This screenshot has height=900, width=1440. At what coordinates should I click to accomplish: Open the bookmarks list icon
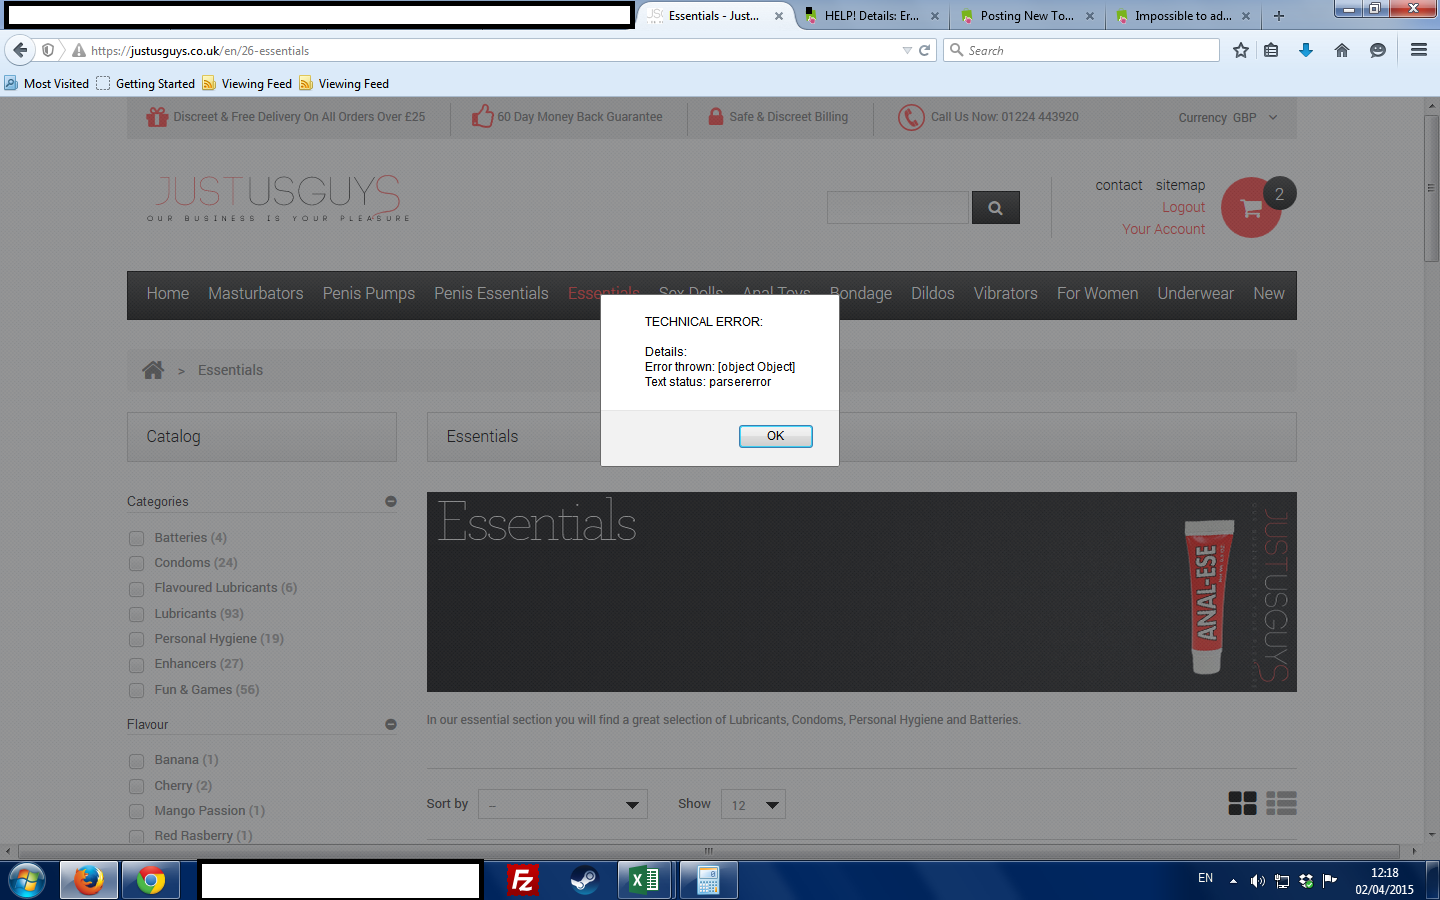pos(1271,50)
